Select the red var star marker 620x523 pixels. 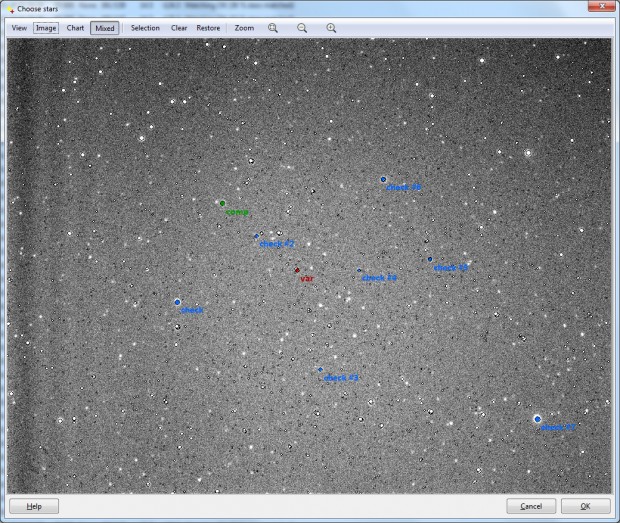click(297, 270)
